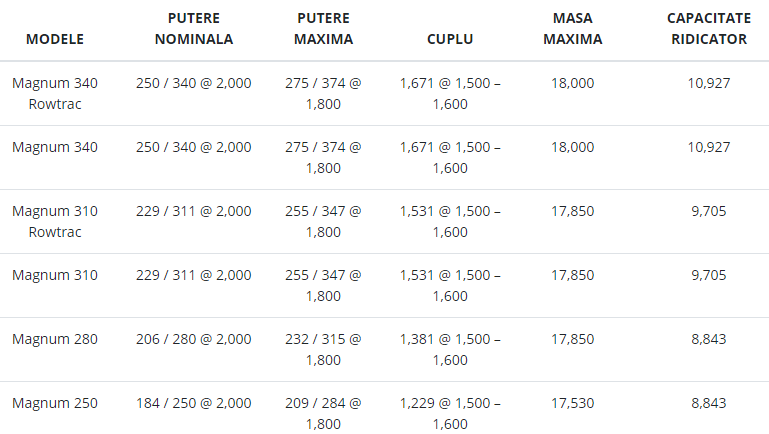Viewport: 769px width, 434px height.
Task: Select Magnum 280's 17,850 mass value
Action: pyautogui.click(x=572, y=339)
